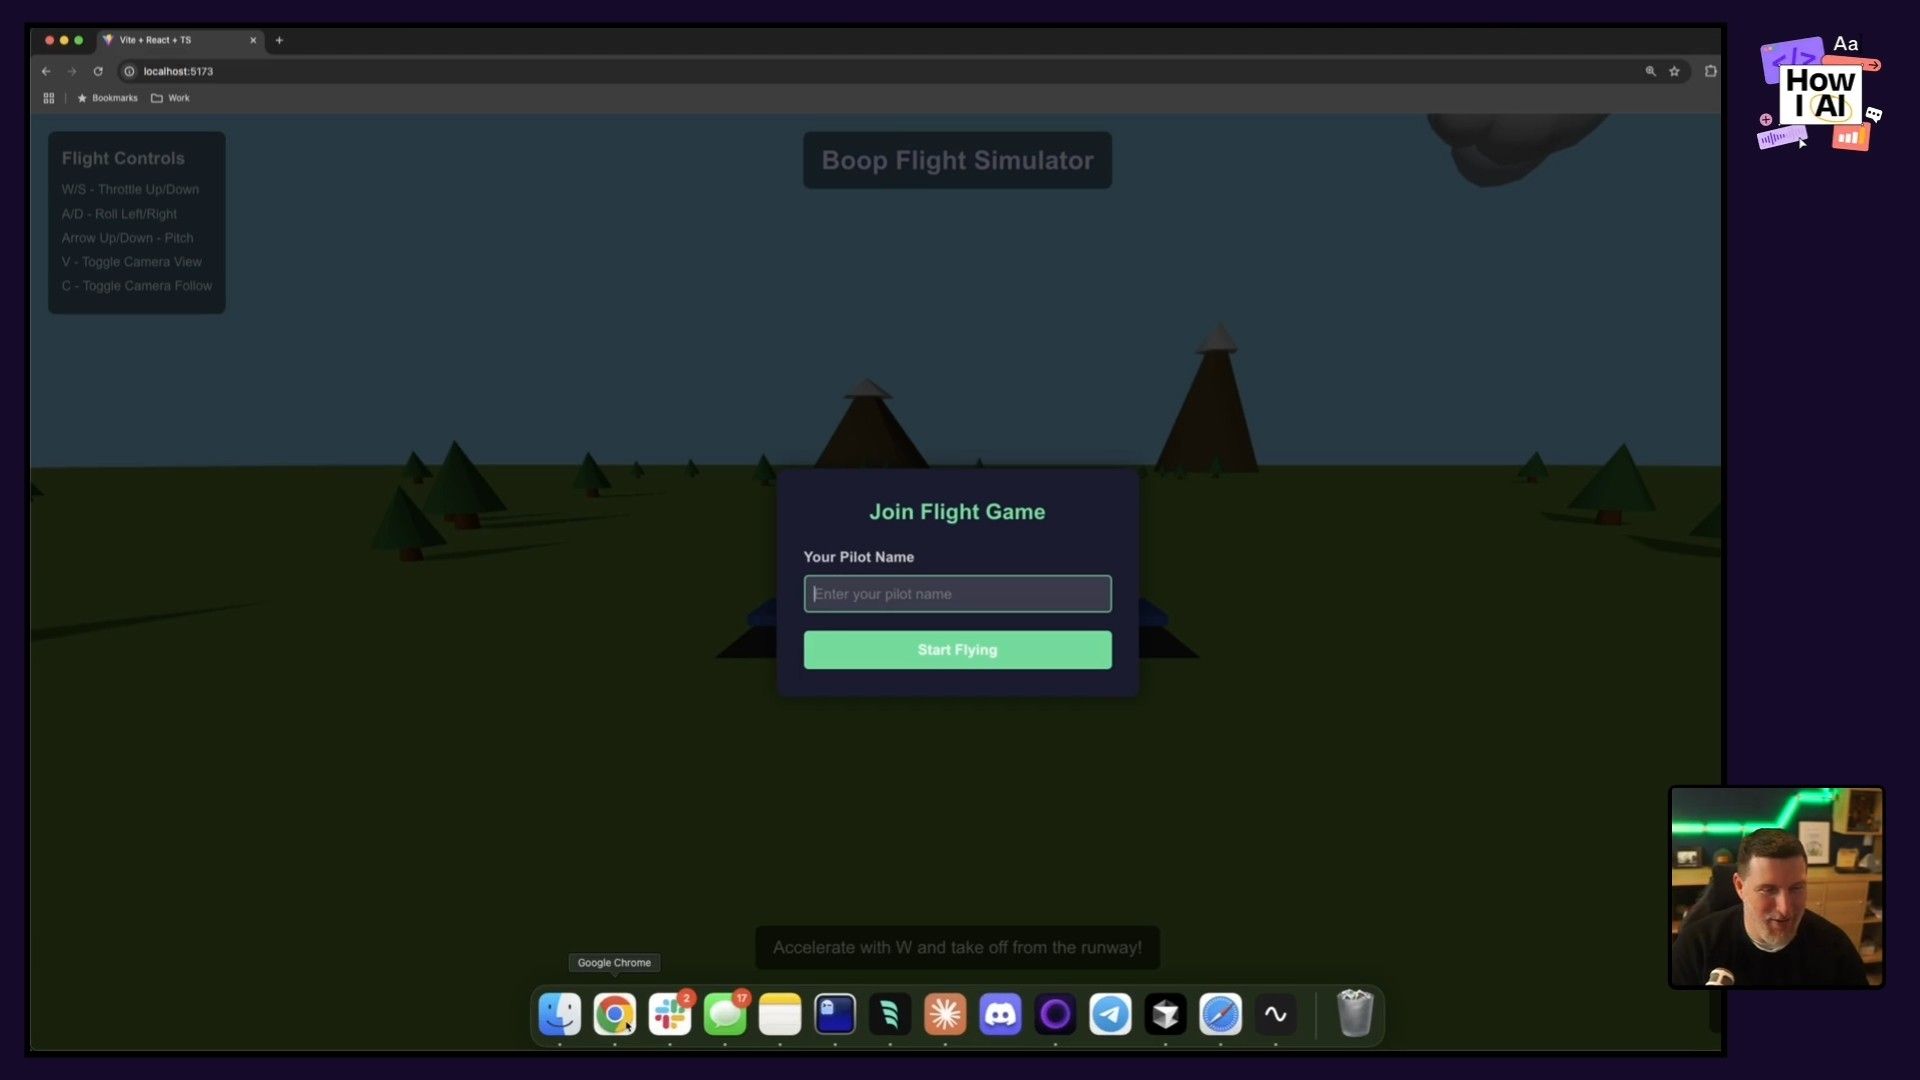Viewport: 1920px width, 1080px height.
Task: Click W/S - Throttle Up/Down text
Action: (x=130, y=189)
